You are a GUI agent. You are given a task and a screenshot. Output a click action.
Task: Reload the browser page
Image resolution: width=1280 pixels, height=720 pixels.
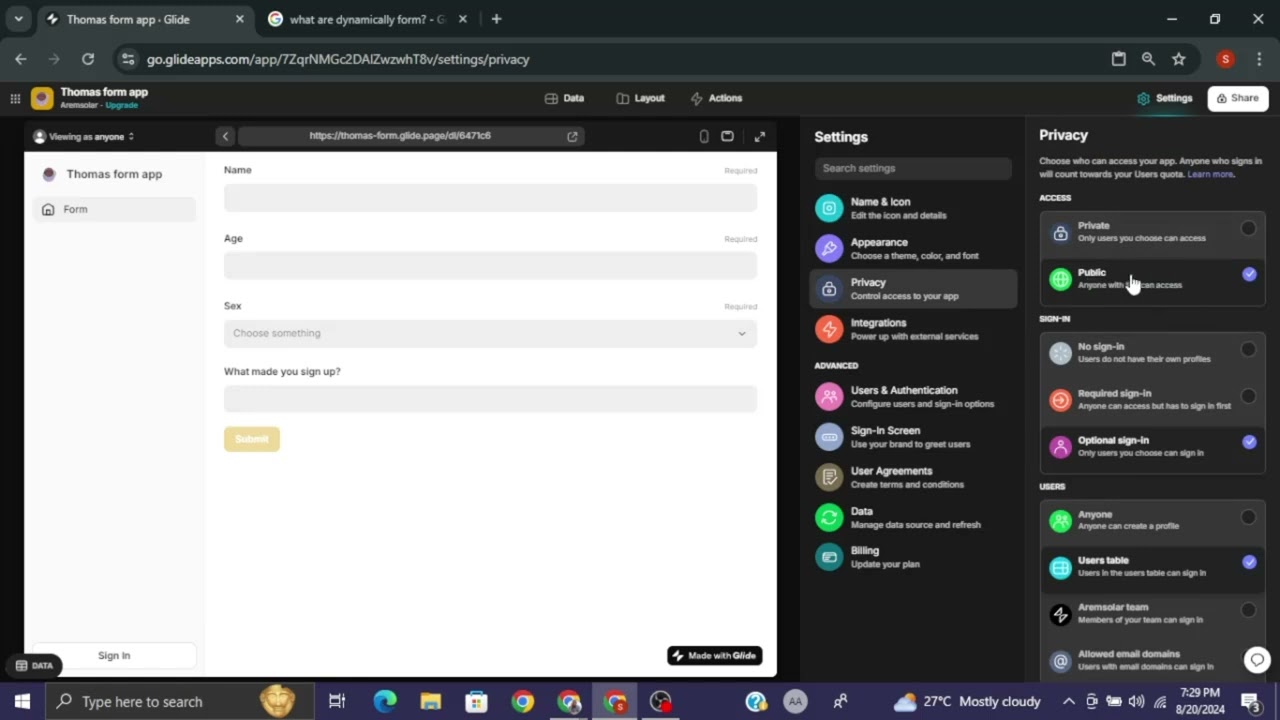(x=88, y=59)
